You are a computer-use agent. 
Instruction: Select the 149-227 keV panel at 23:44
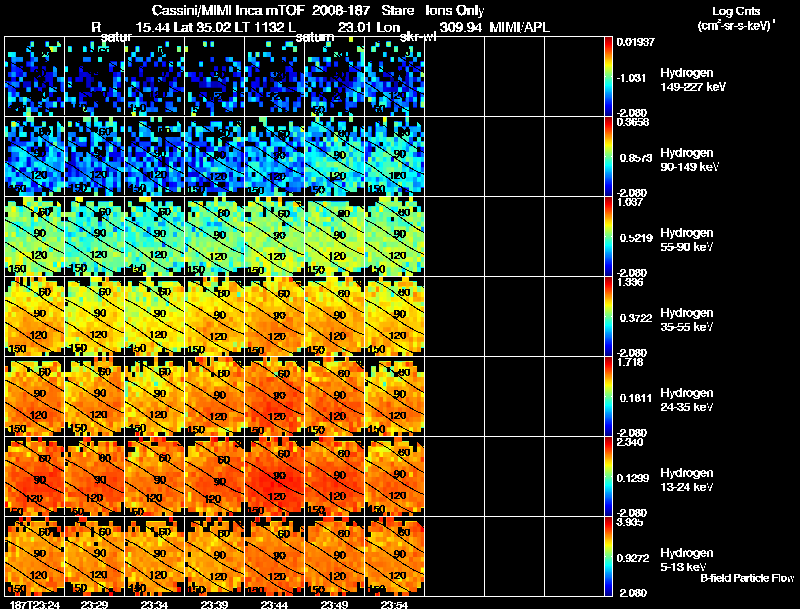point(274,77)
